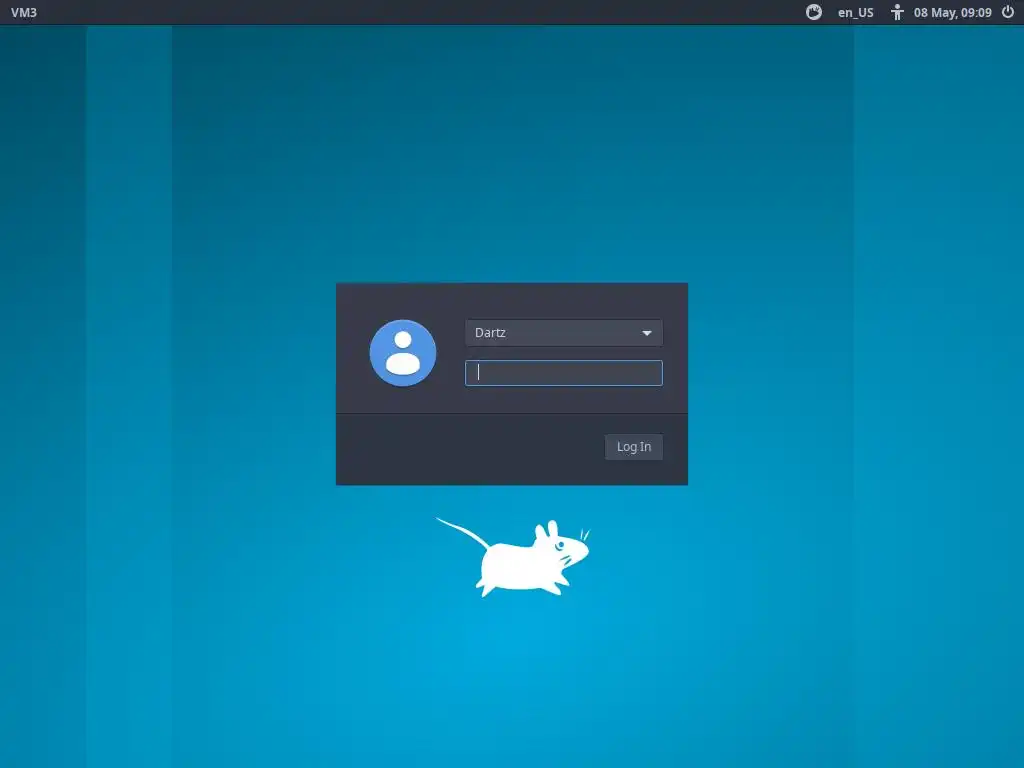The height and width of the screenshot is (768, 1024).
Task: Open the accessibility options icon
Action: (x=897, y=12)
